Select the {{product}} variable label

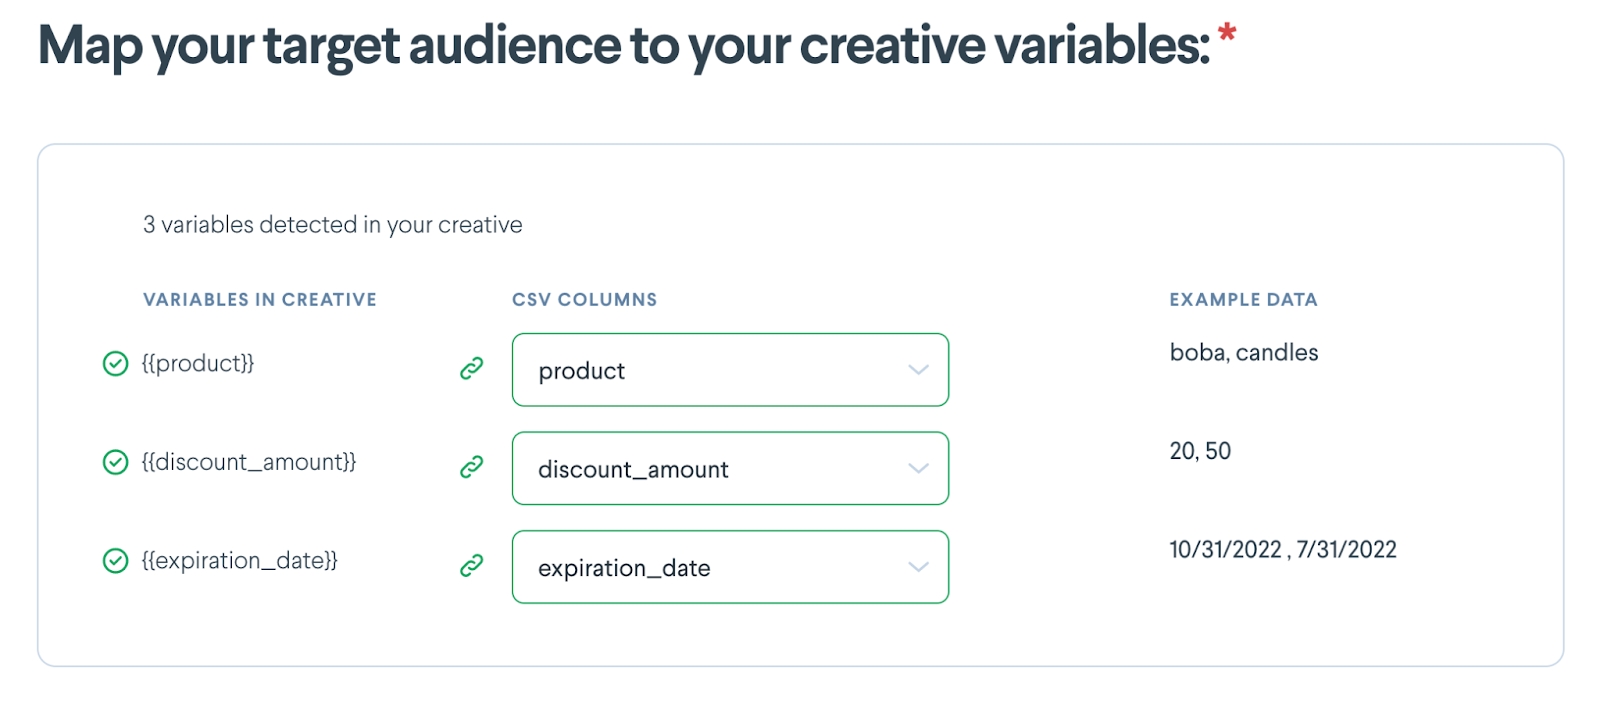(198, 363)
